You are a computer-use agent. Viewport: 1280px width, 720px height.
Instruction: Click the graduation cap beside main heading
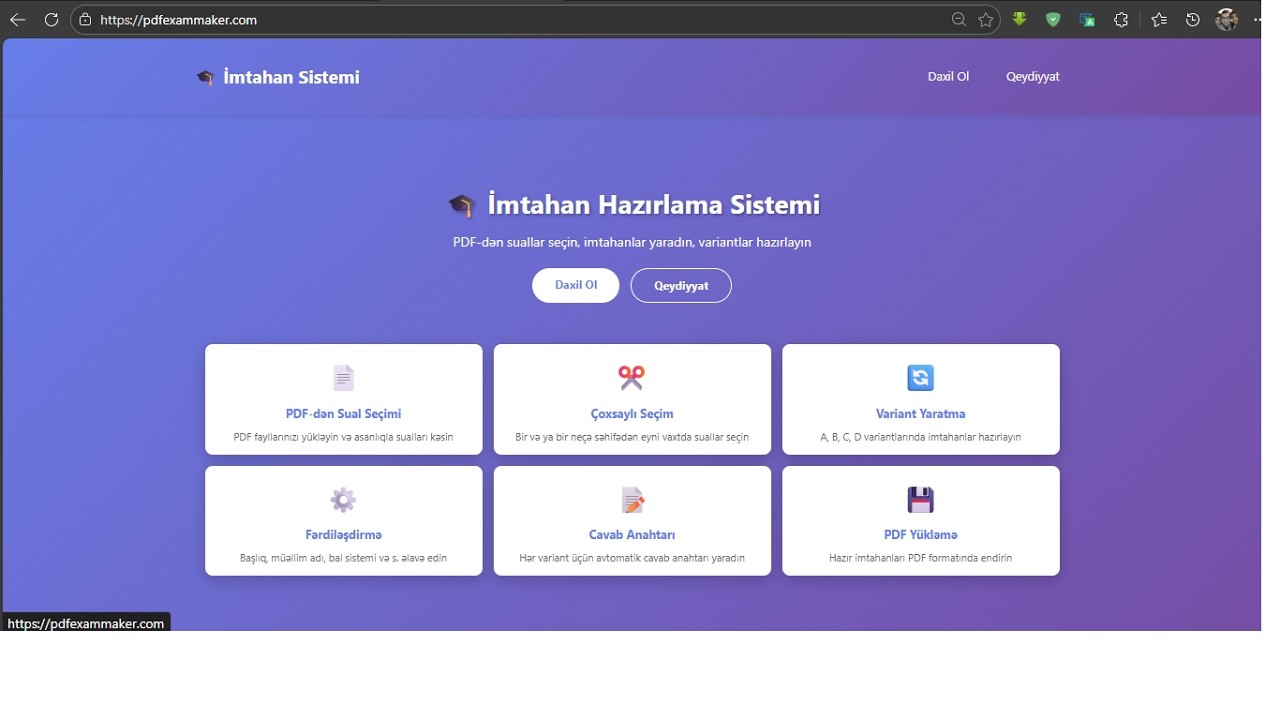click(461, 206)
